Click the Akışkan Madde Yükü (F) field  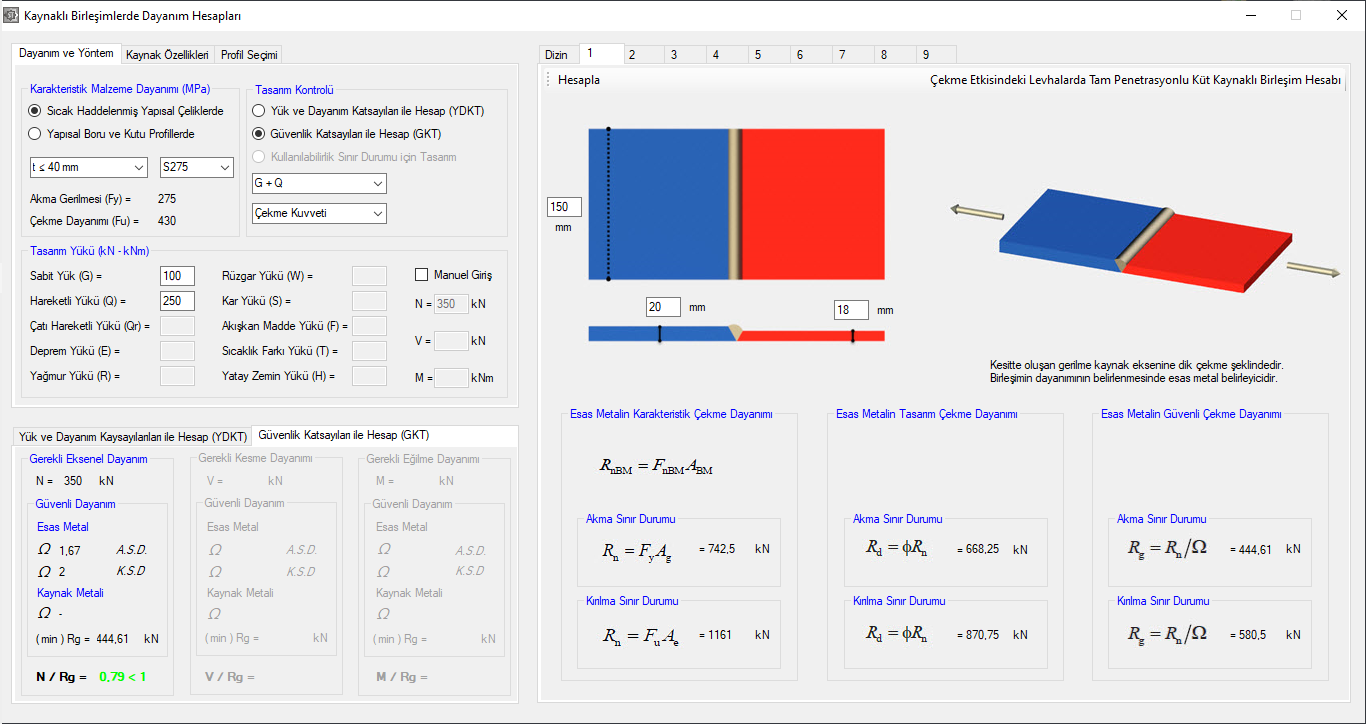[370, 325]
